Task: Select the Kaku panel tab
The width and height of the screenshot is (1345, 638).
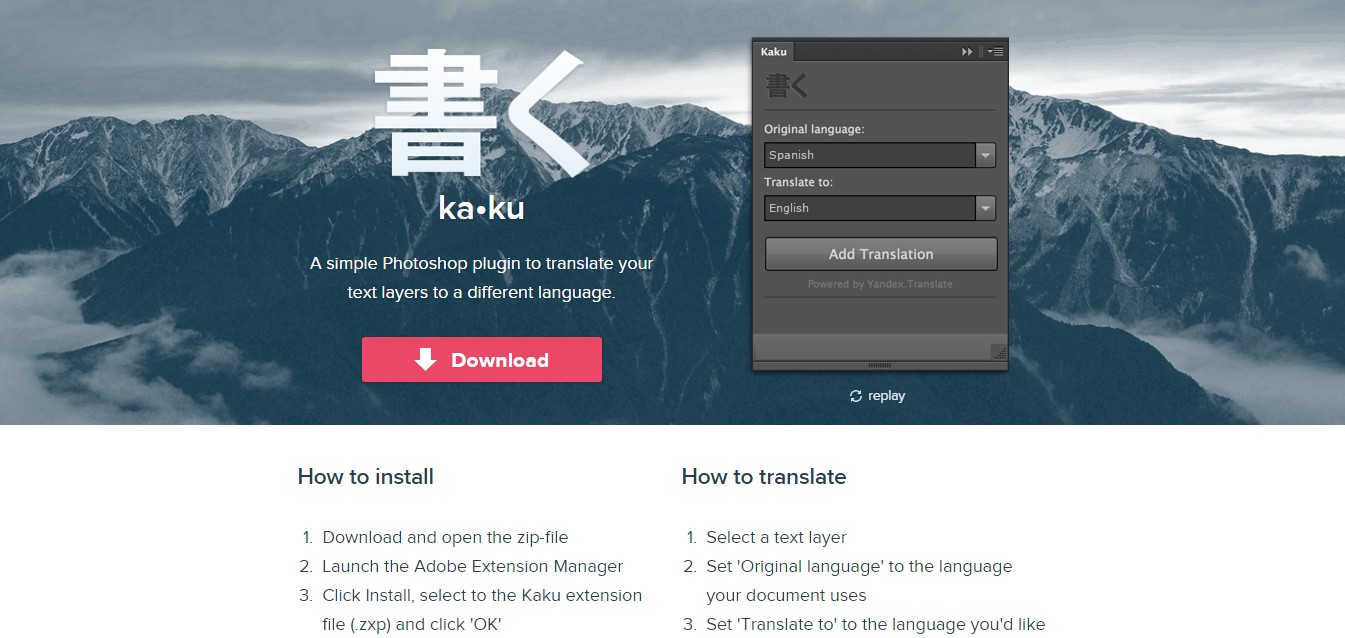Action: pyautogui.click(x=773, y=51)
